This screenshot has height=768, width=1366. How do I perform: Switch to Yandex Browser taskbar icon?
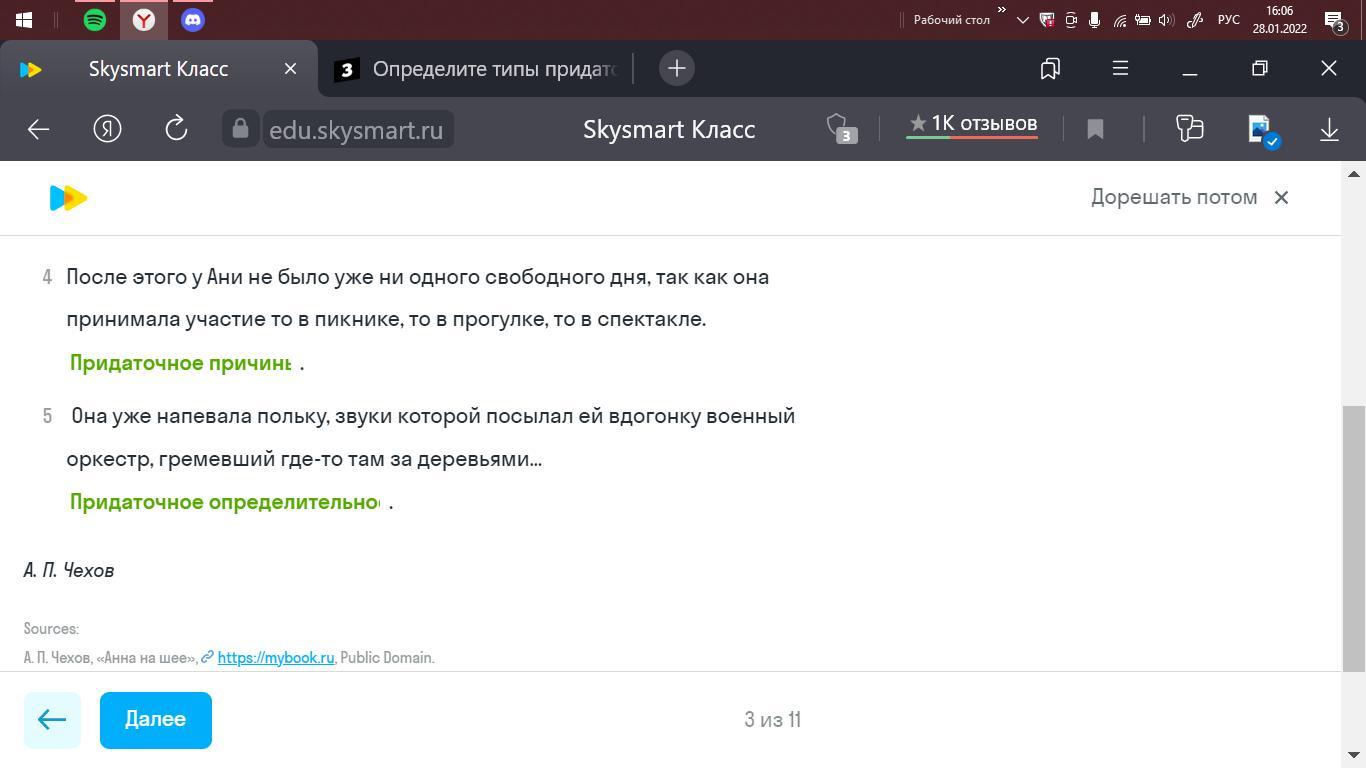[144, 19]
